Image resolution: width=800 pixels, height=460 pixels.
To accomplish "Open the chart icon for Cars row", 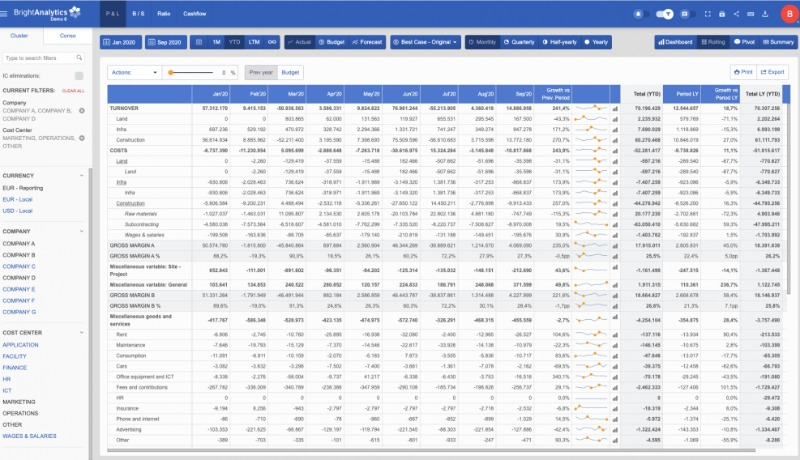I will (615, 367).
